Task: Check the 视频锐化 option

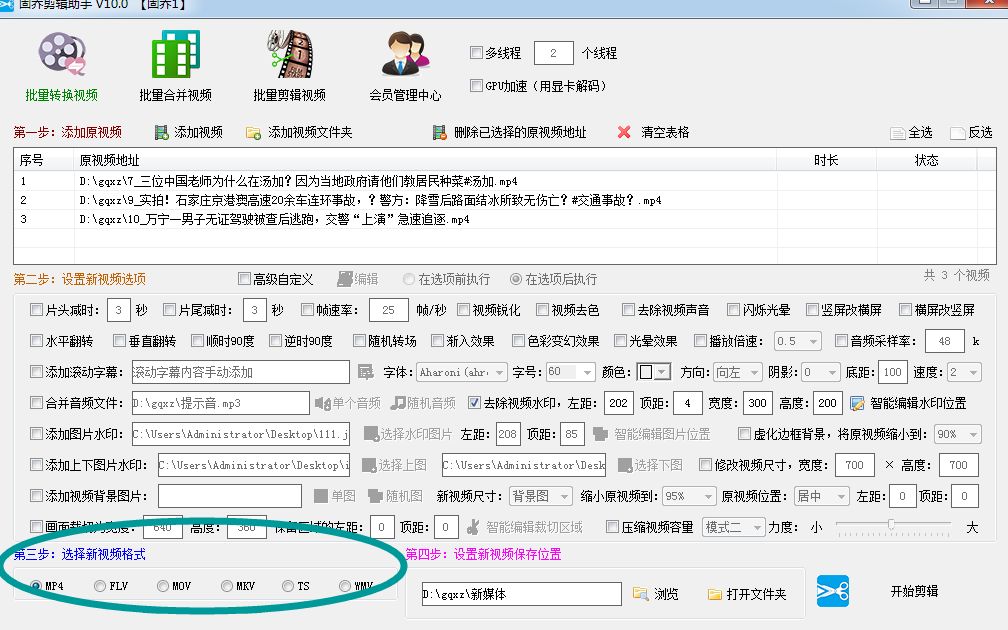Action: [464, 310]
